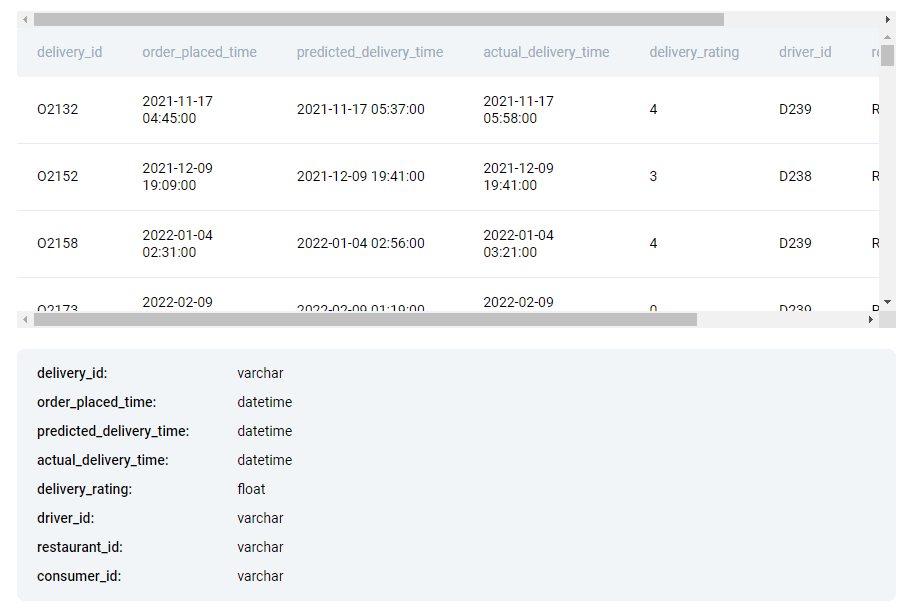Click the up arrow on the vertical scrollbar
The width and height of the screenshot is (910, 615).
(x=888, y=38)
